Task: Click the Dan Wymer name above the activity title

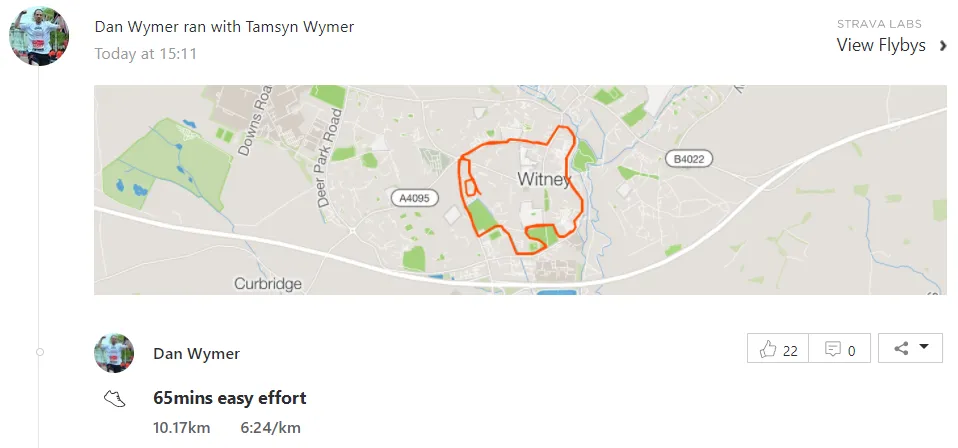Action: tap(196, 353)
